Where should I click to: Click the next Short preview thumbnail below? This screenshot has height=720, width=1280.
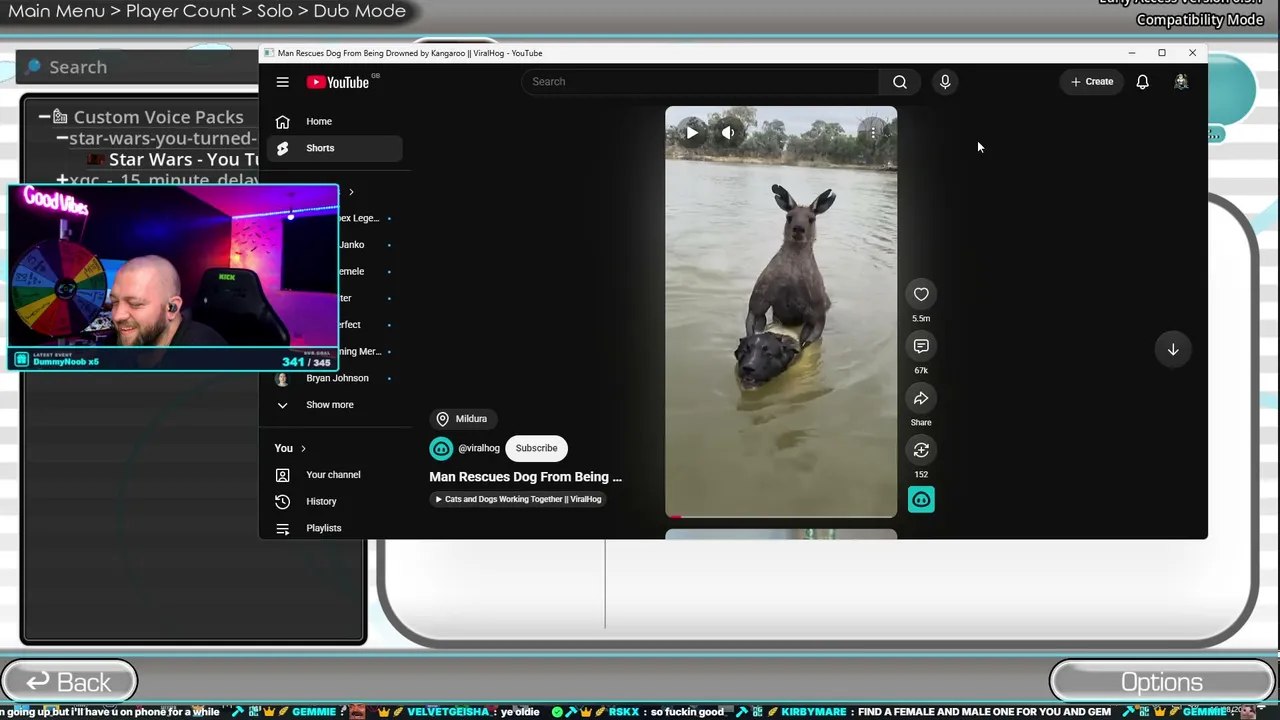(x=781, y=534)
